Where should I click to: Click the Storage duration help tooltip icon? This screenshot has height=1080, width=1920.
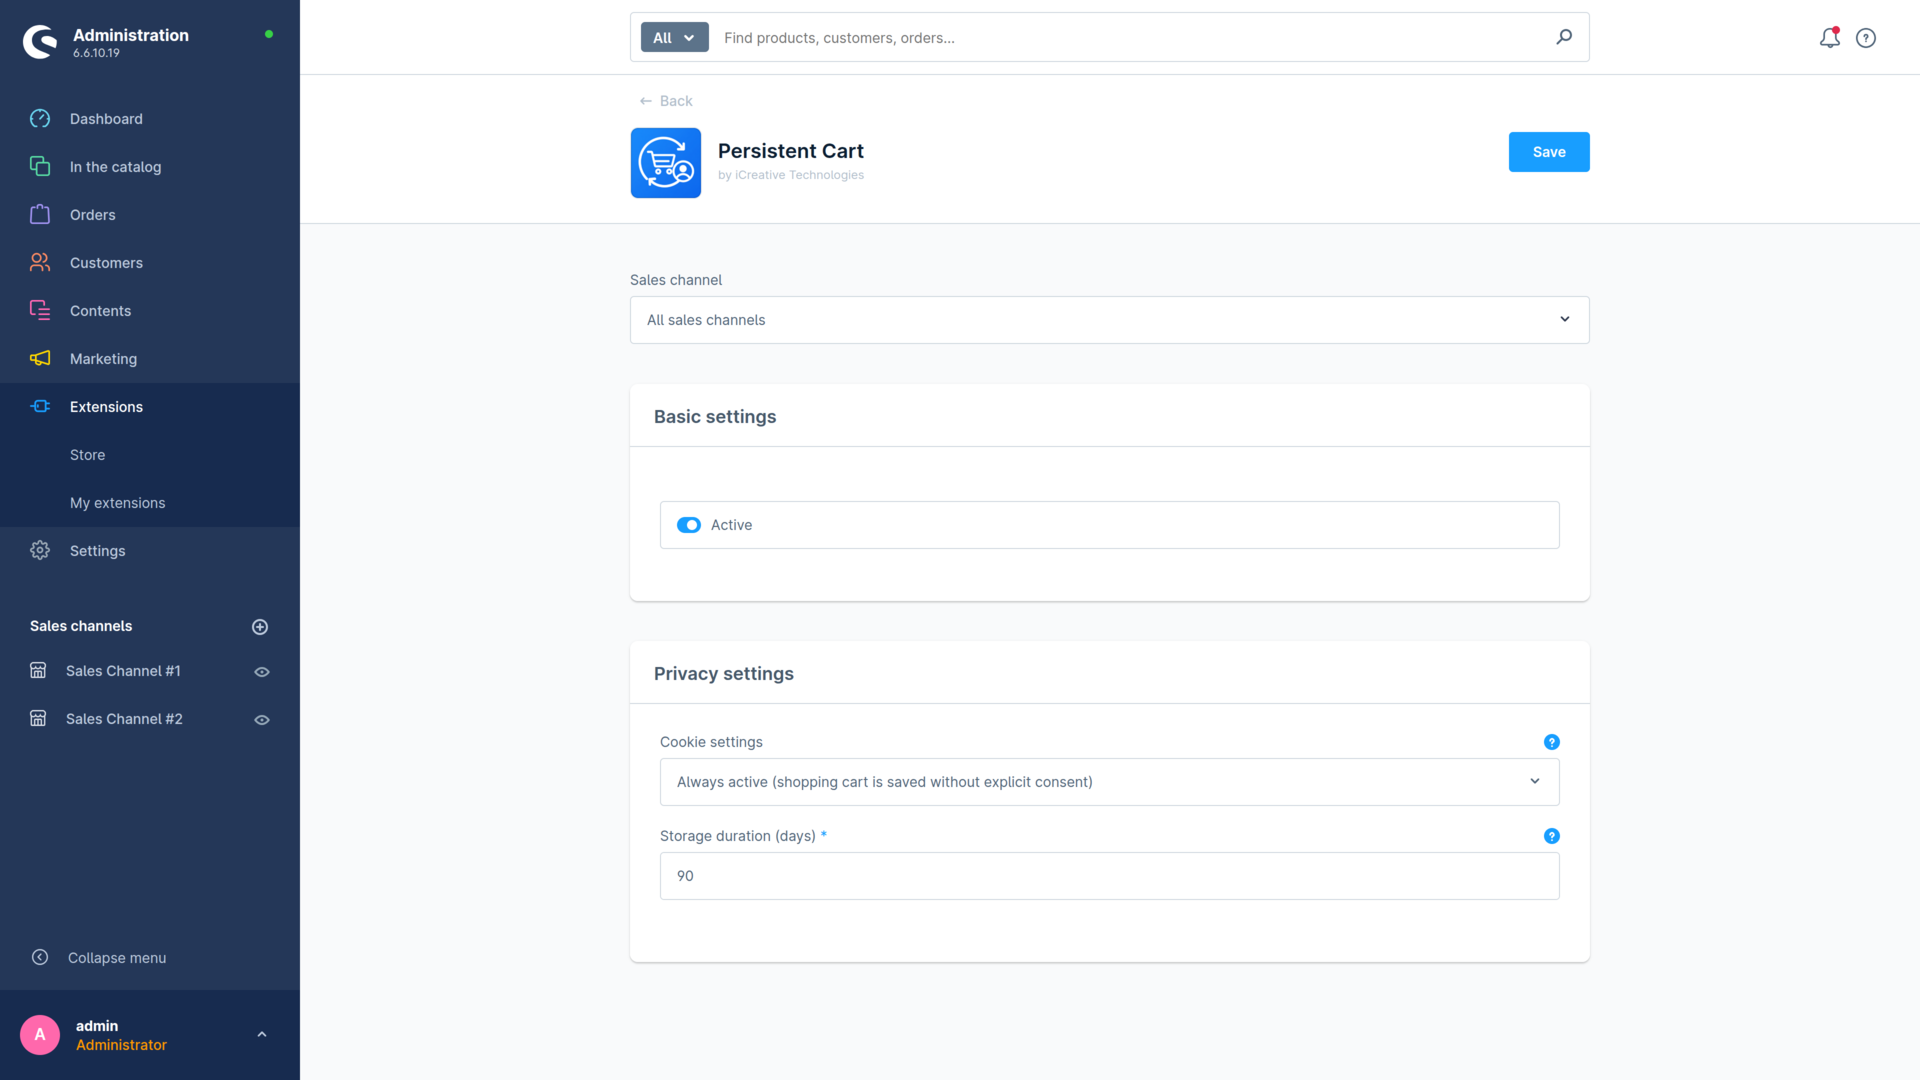tap(1551, 836)
